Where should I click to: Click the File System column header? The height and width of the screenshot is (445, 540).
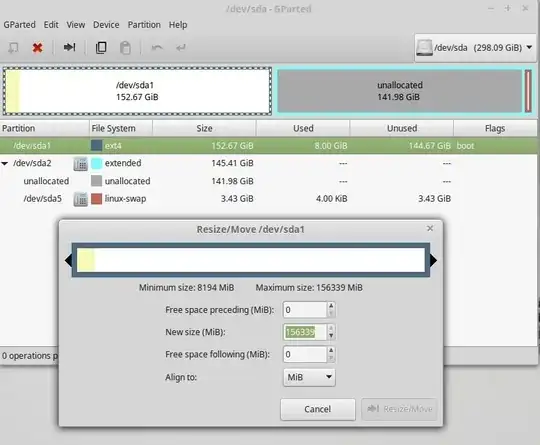121,128
